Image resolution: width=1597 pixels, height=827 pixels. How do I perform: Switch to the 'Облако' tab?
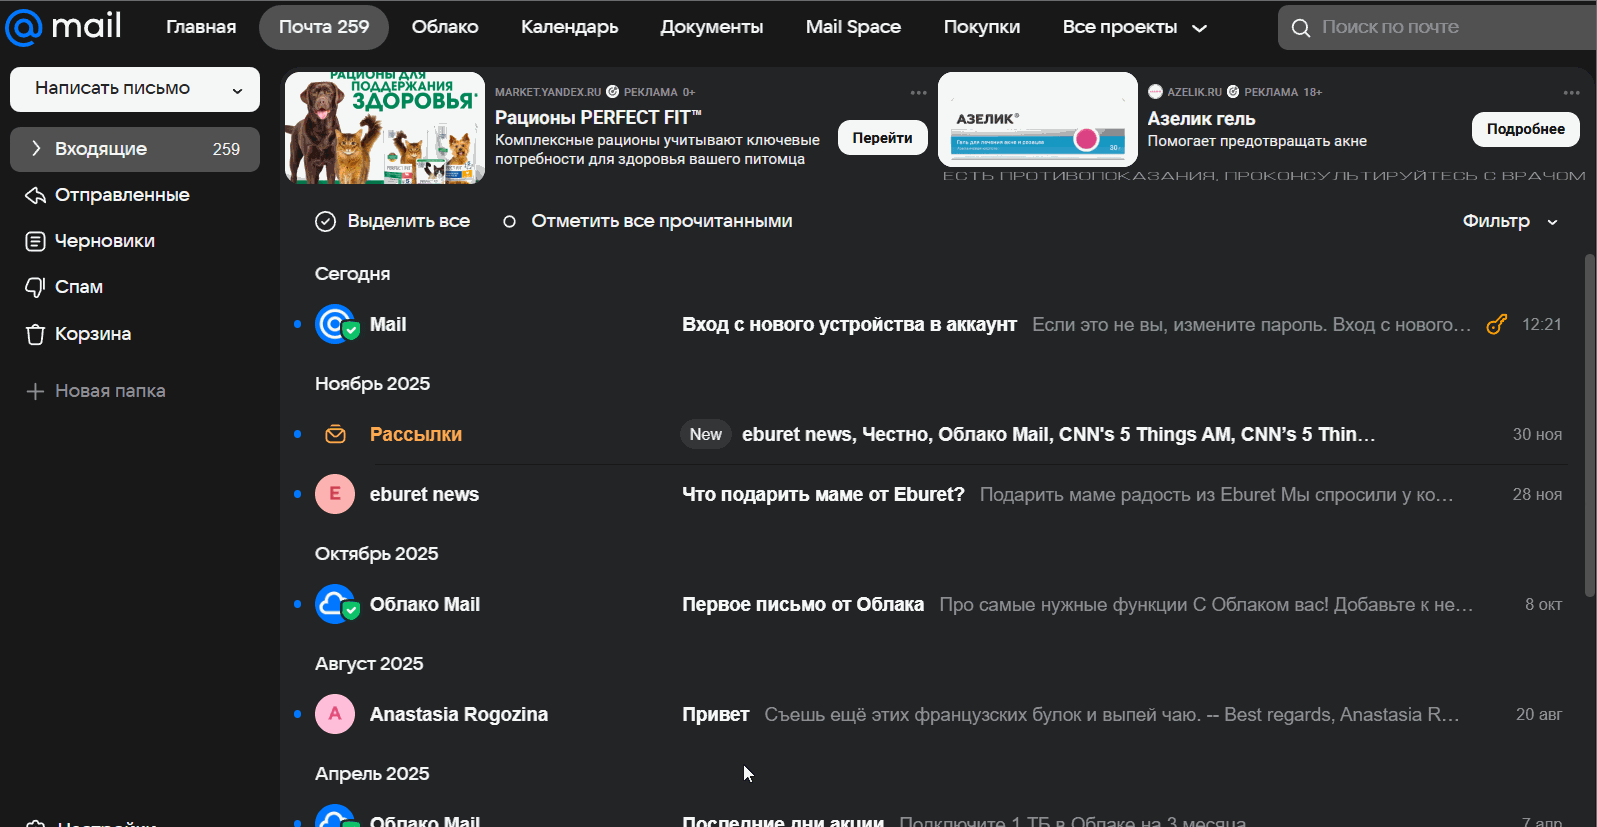click(445, 27)
